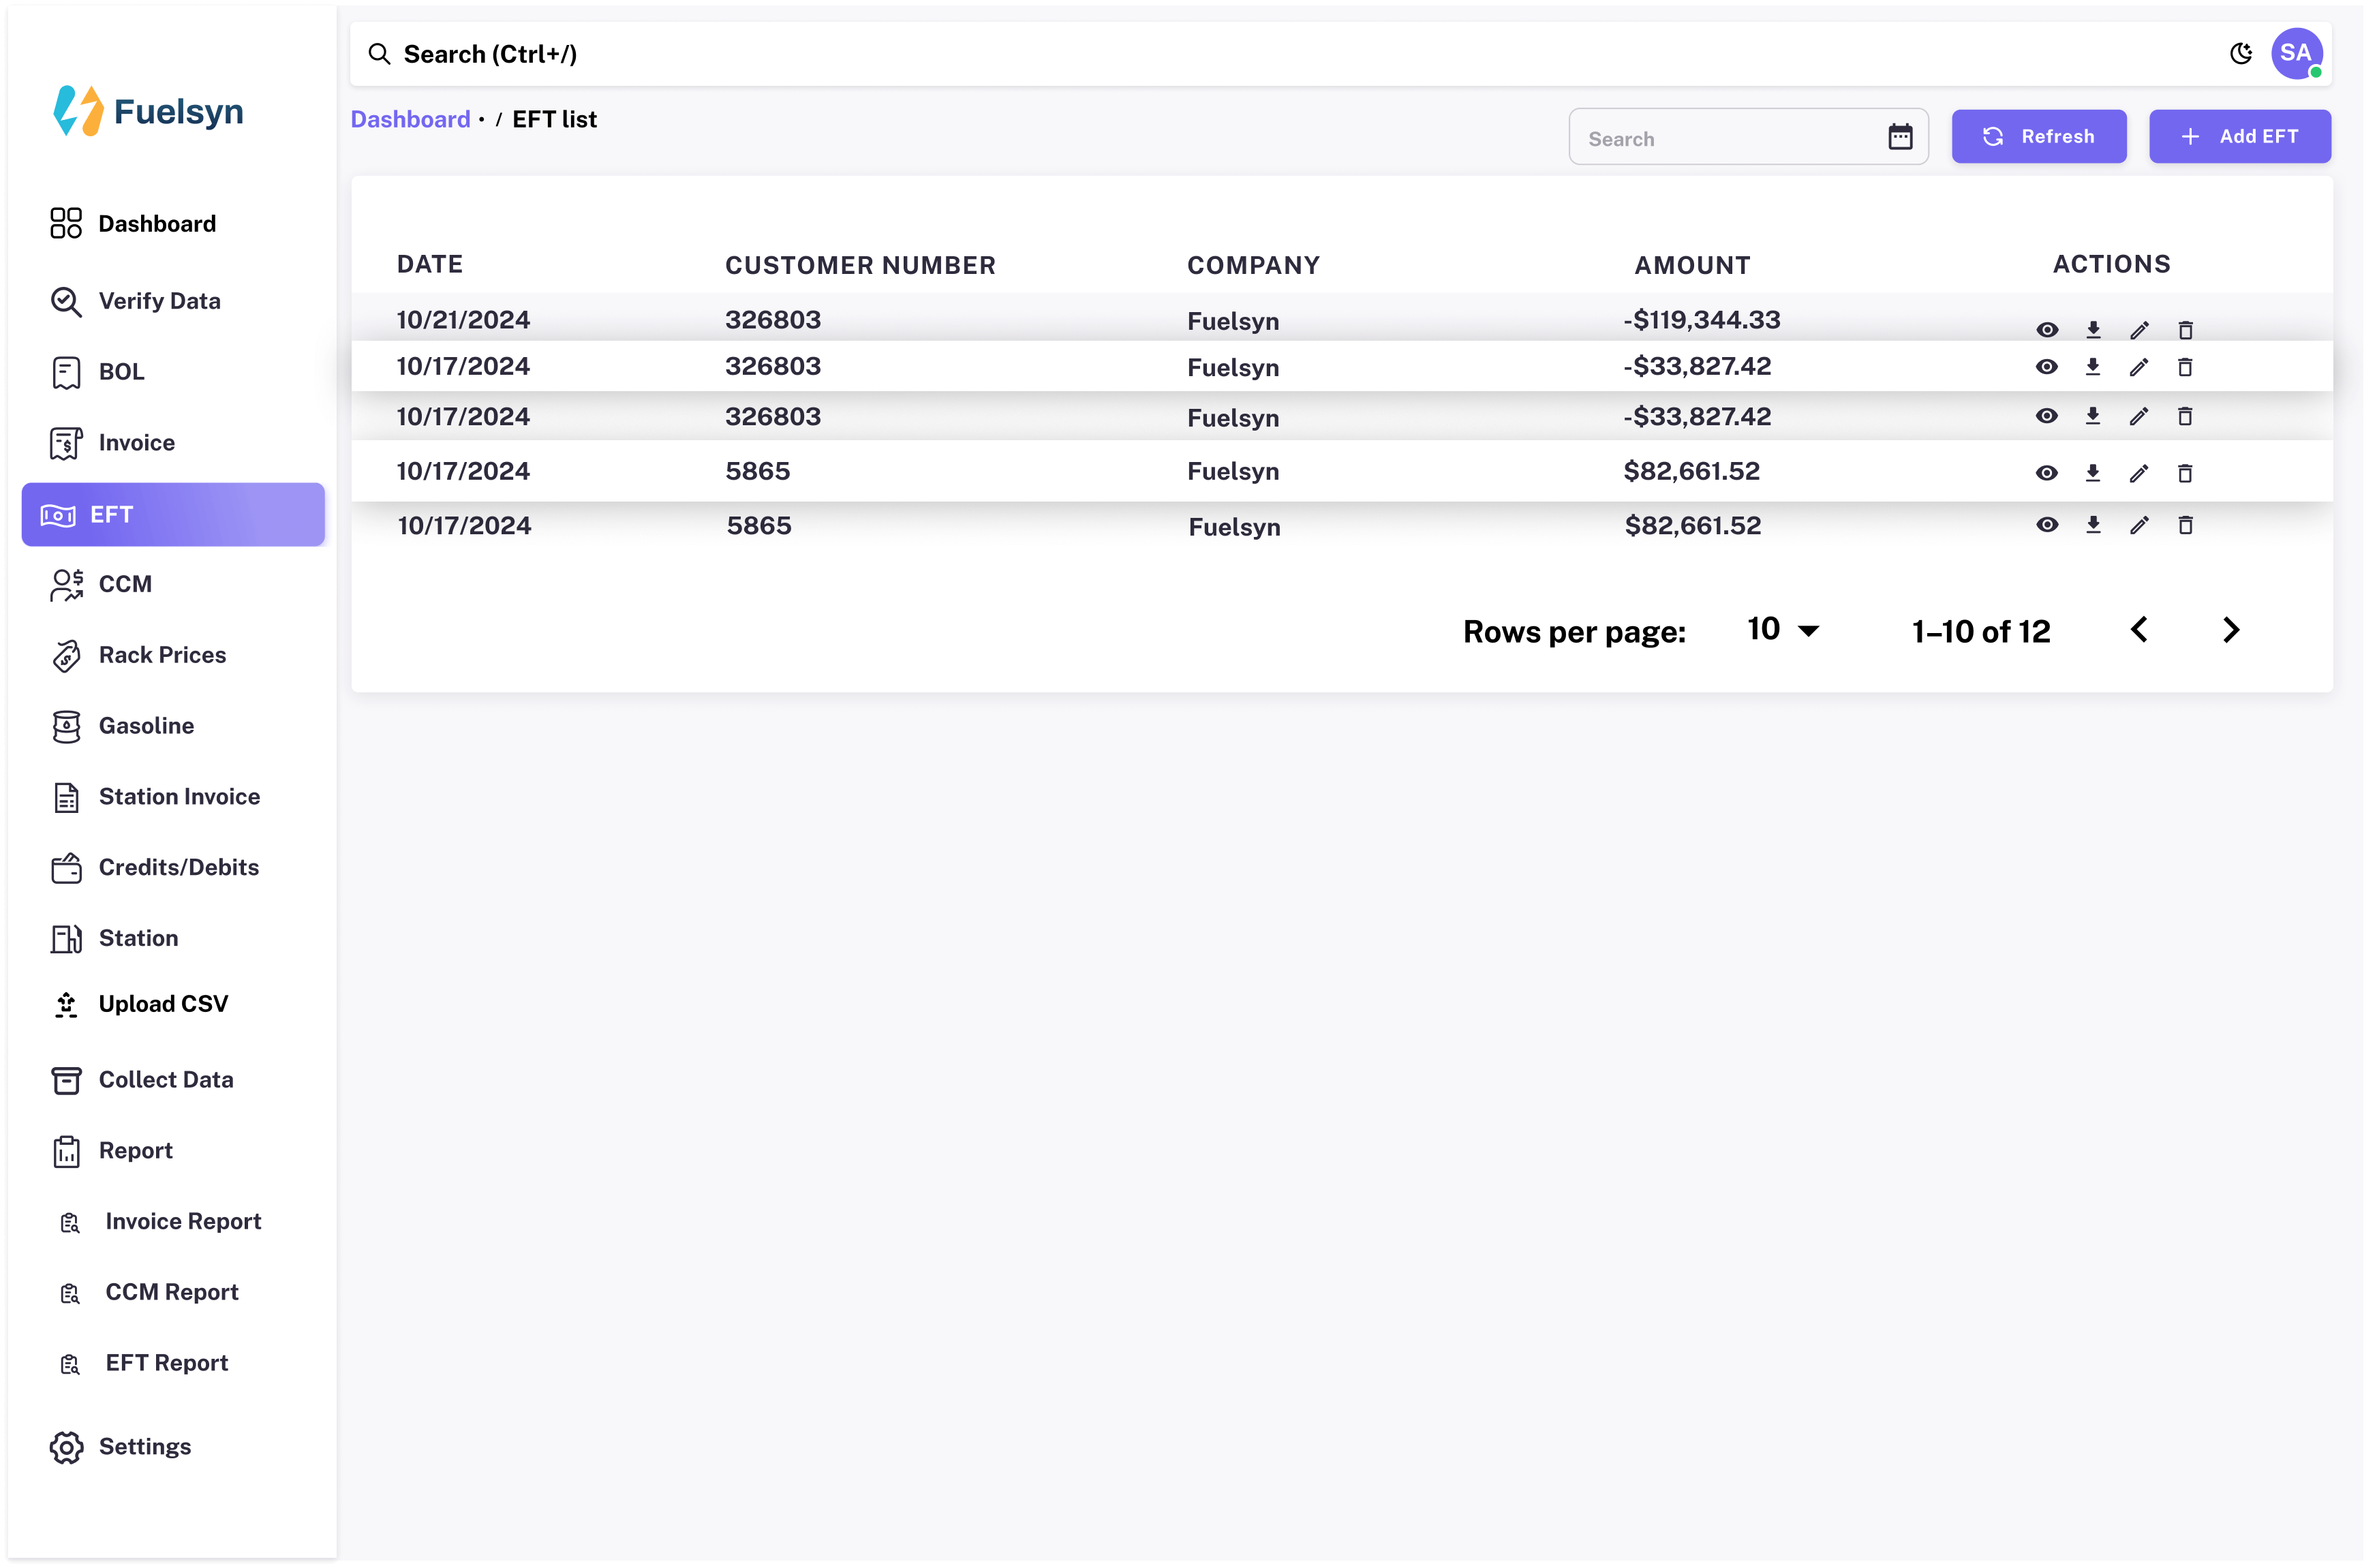
Task: Click "1–10 of 12" pagination text
Action: coord(1981,631)
